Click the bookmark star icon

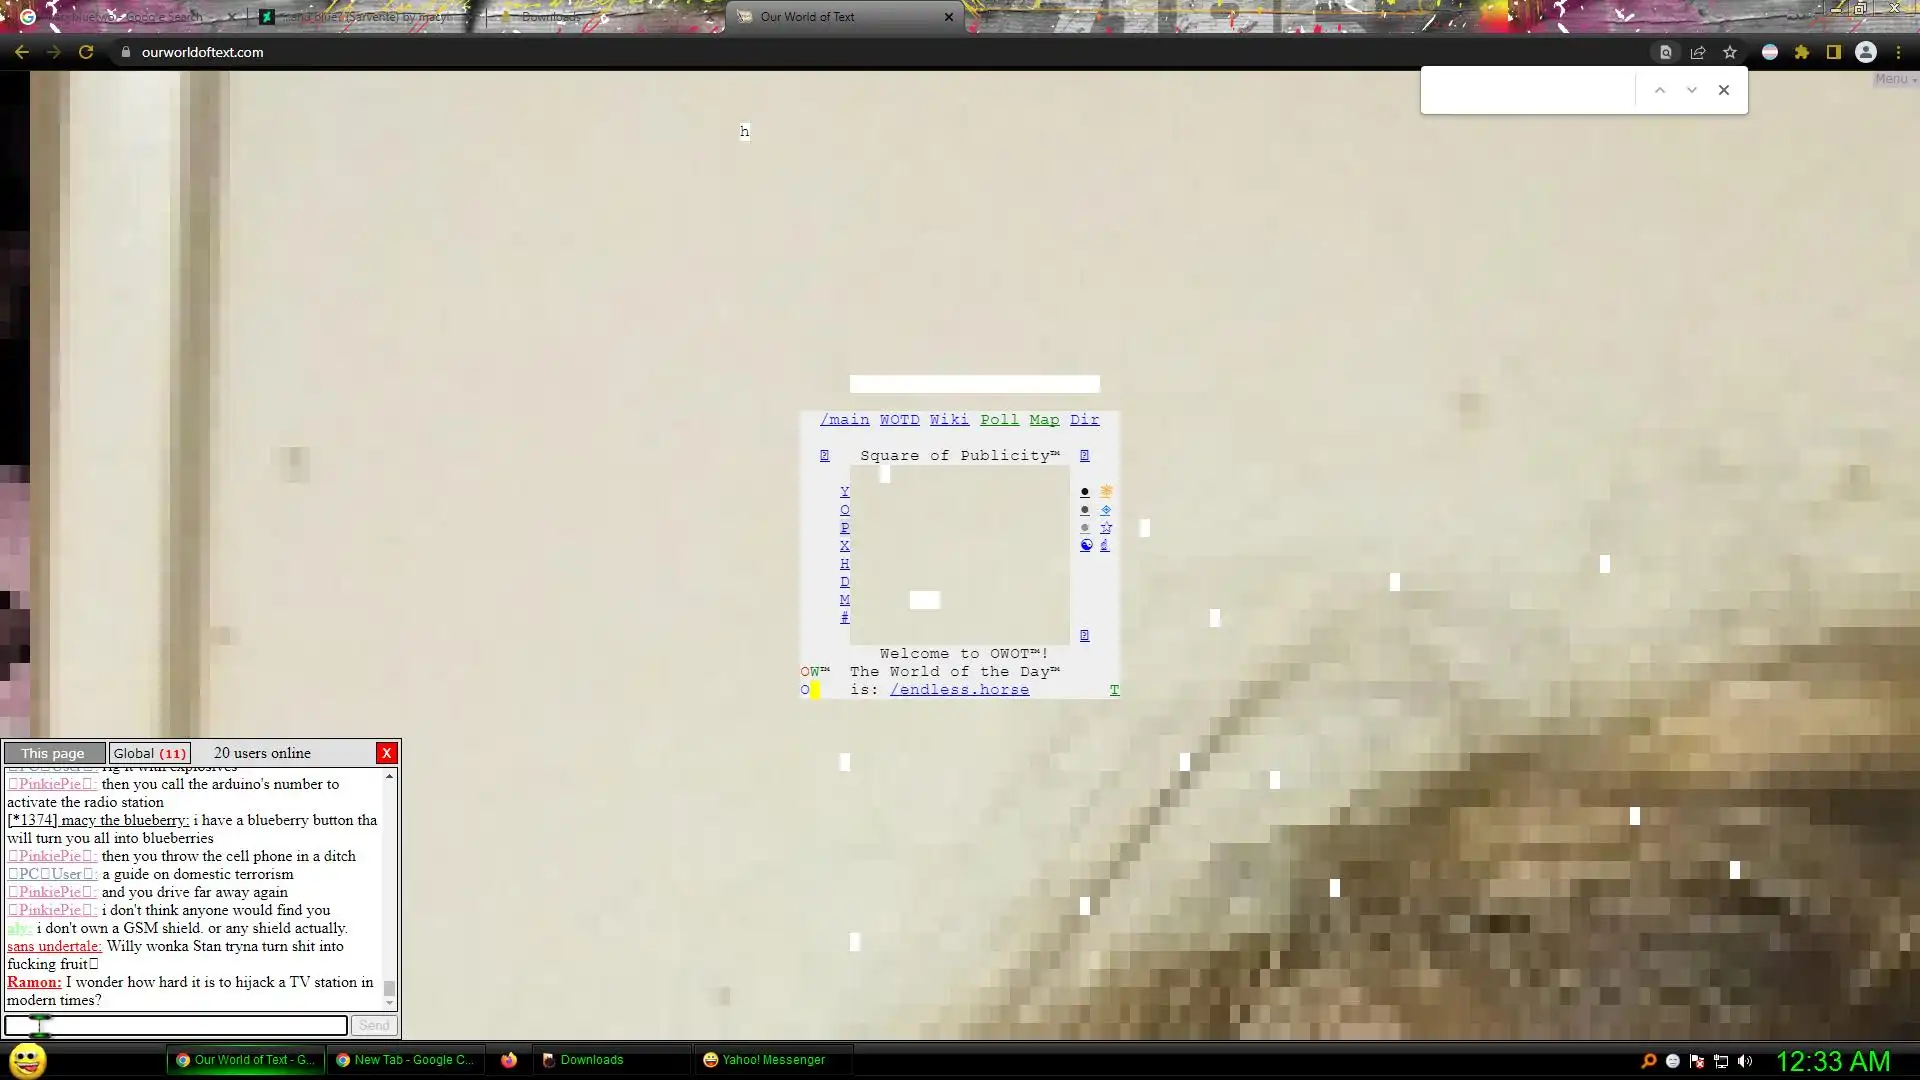click(x=1730, y=52)
